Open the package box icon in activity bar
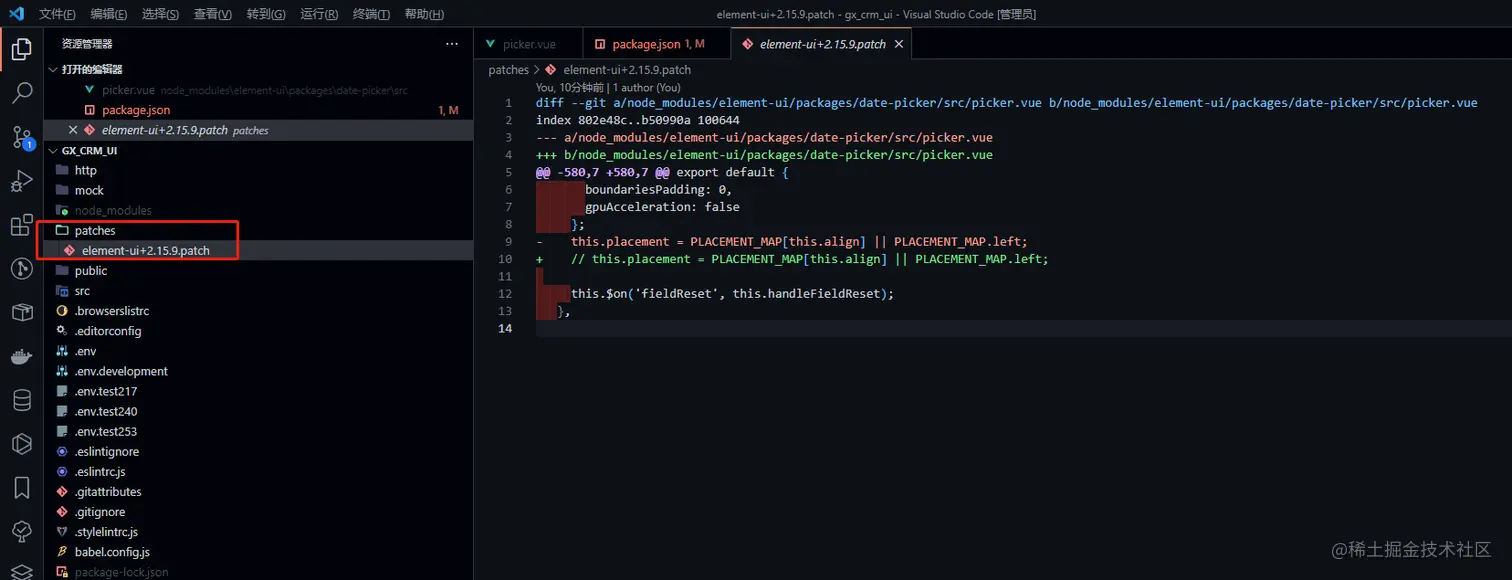Image resolution: width=1512 pixels, height=580 pixels. point(21,313)
